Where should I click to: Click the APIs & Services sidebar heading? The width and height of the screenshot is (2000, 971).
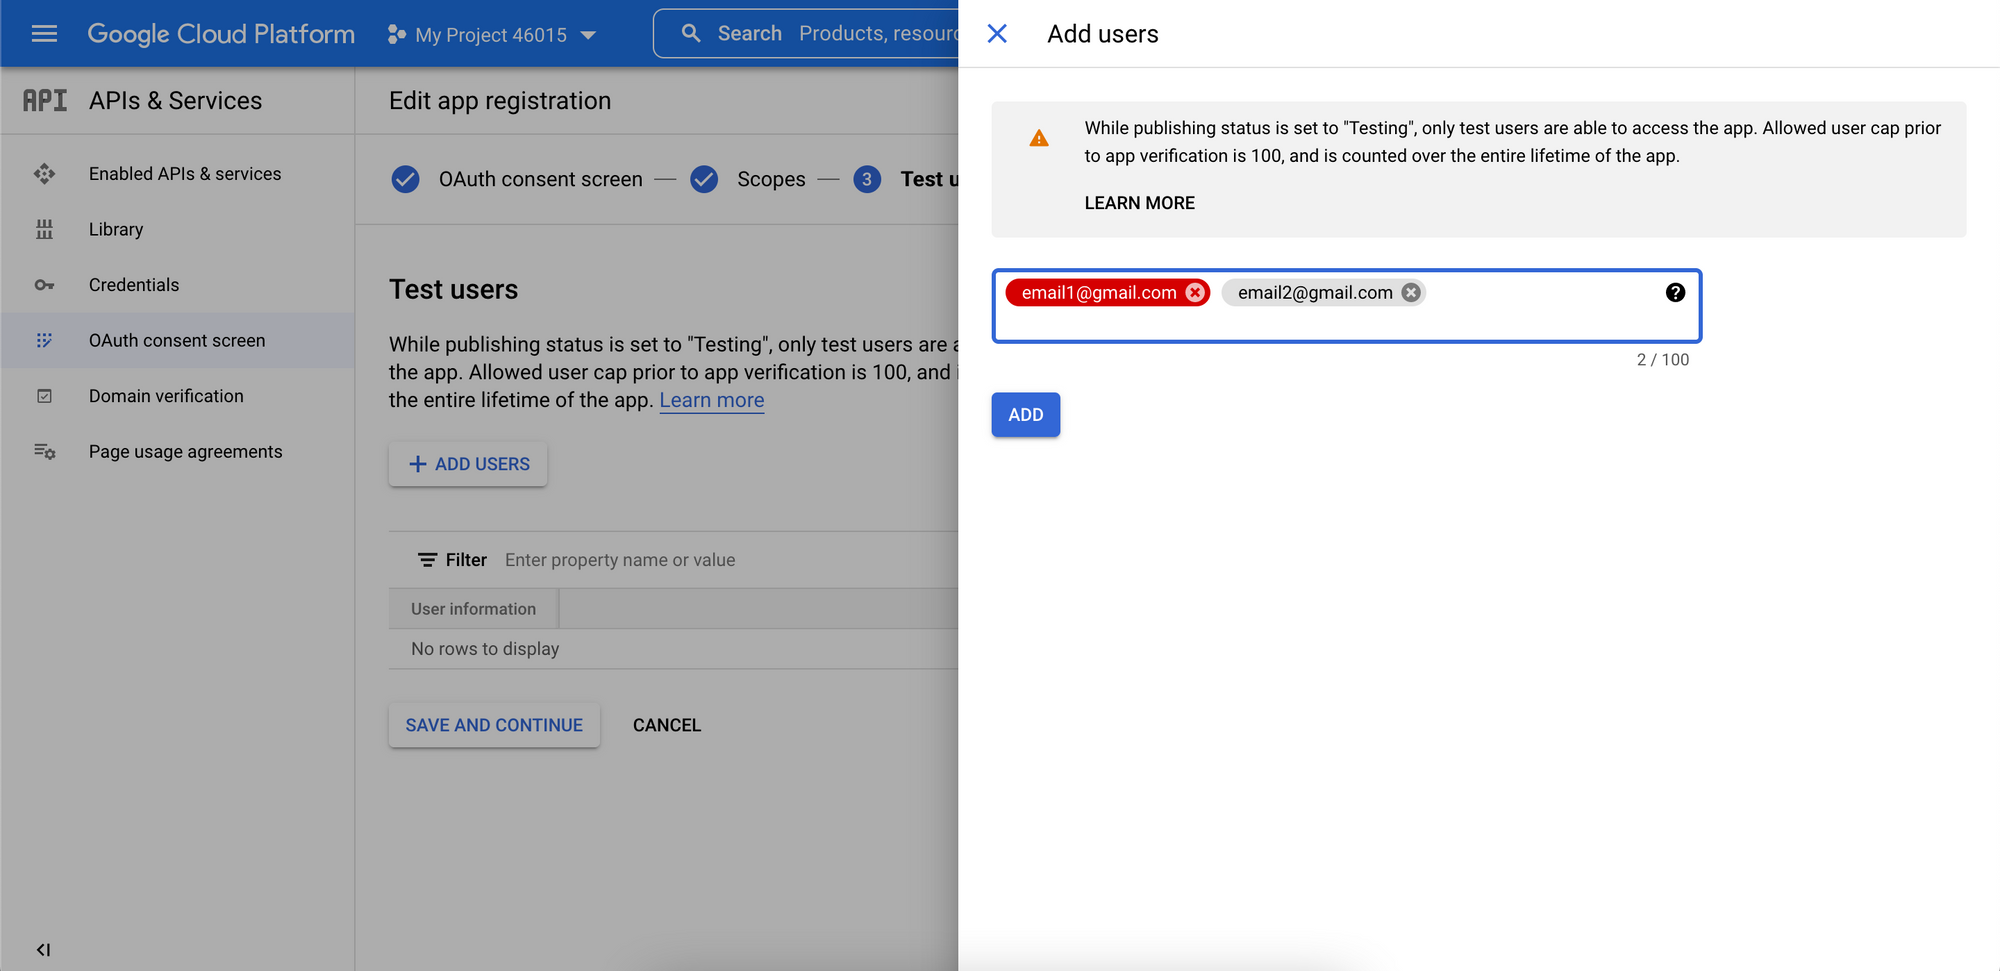pyautogui.click(x=176, y=101)
